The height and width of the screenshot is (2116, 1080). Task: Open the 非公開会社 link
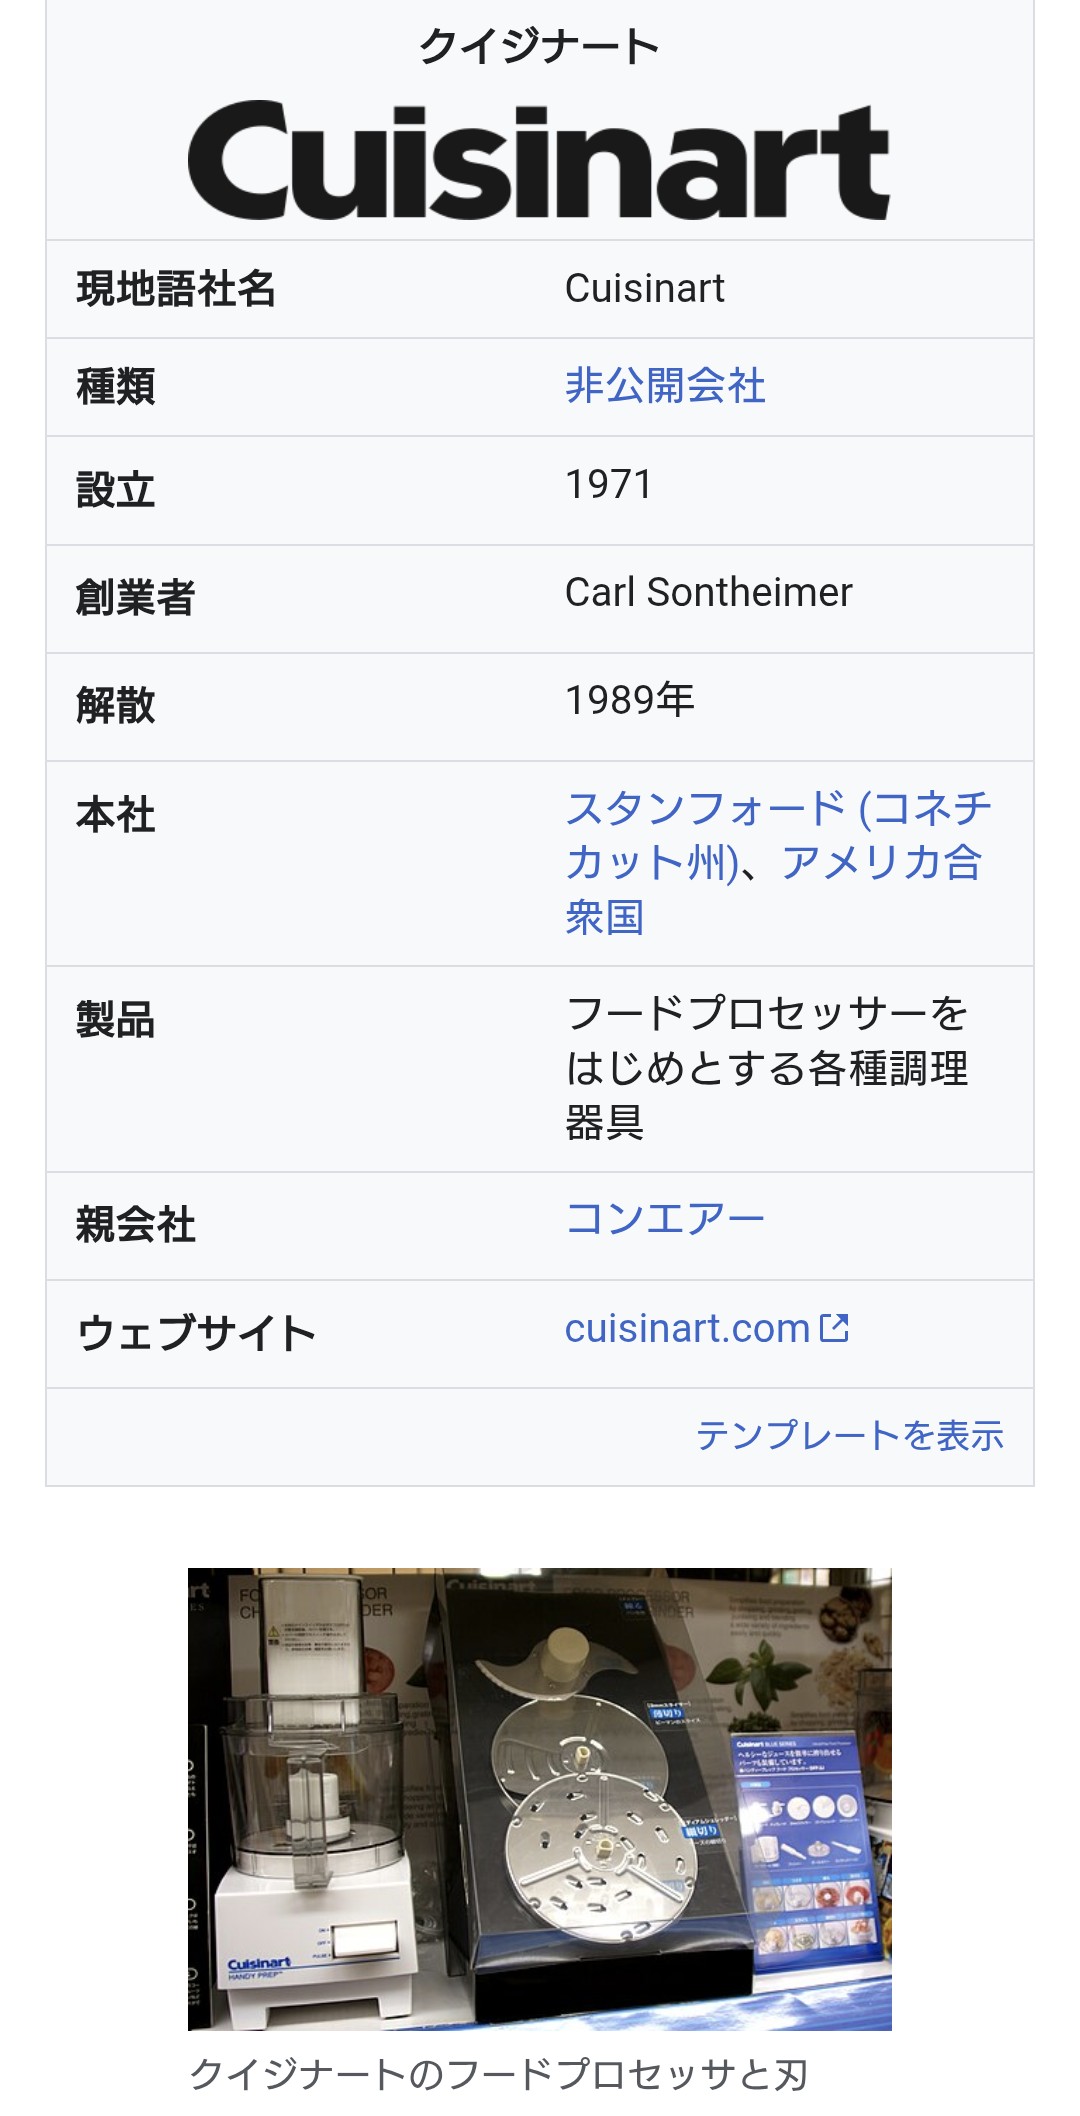click(665, 386)
